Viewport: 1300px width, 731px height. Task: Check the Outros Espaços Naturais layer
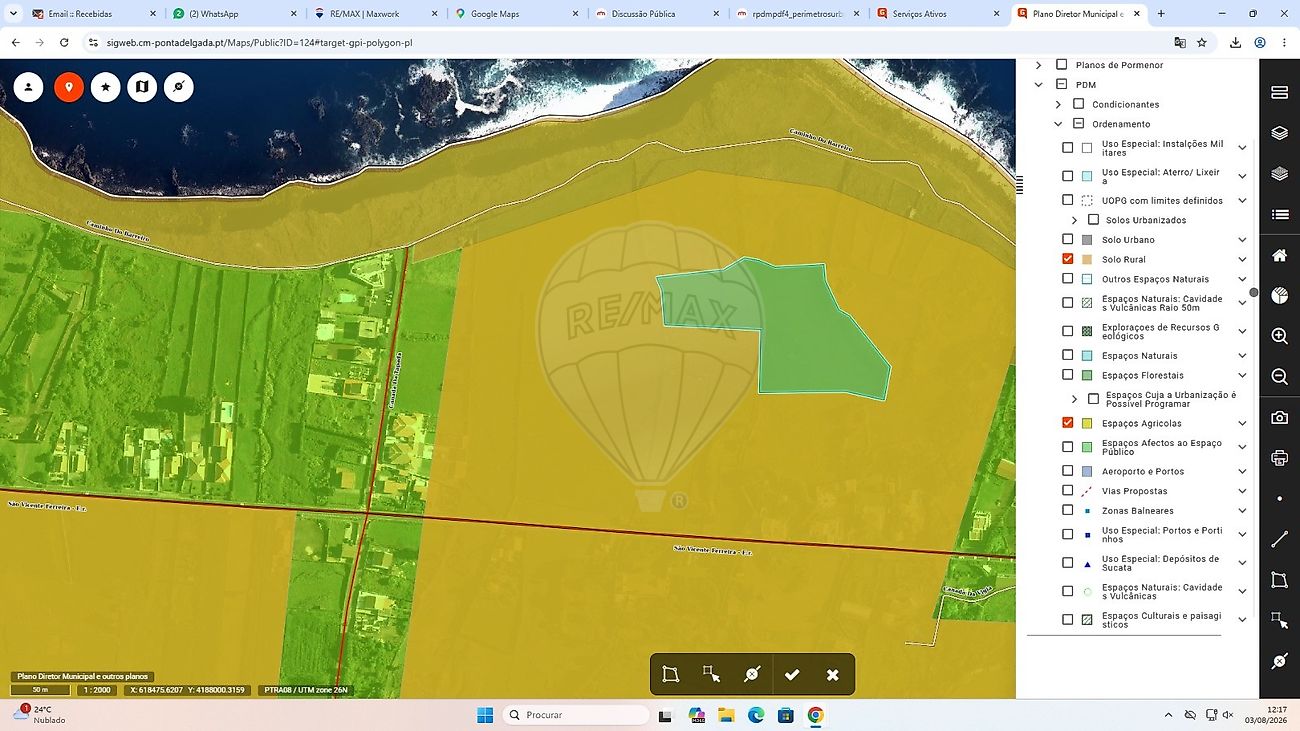(1068, 279)
